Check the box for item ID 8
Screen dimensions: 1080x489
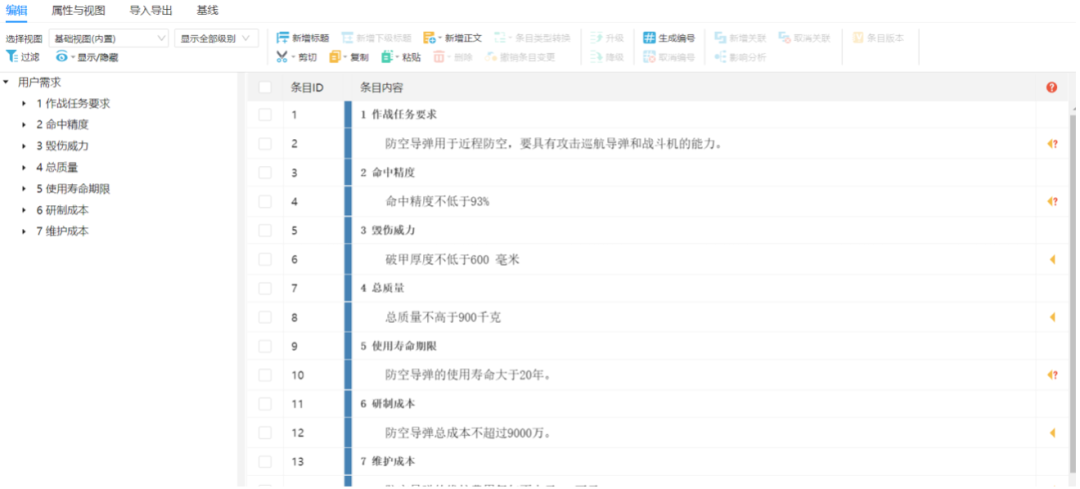[265, 318]
